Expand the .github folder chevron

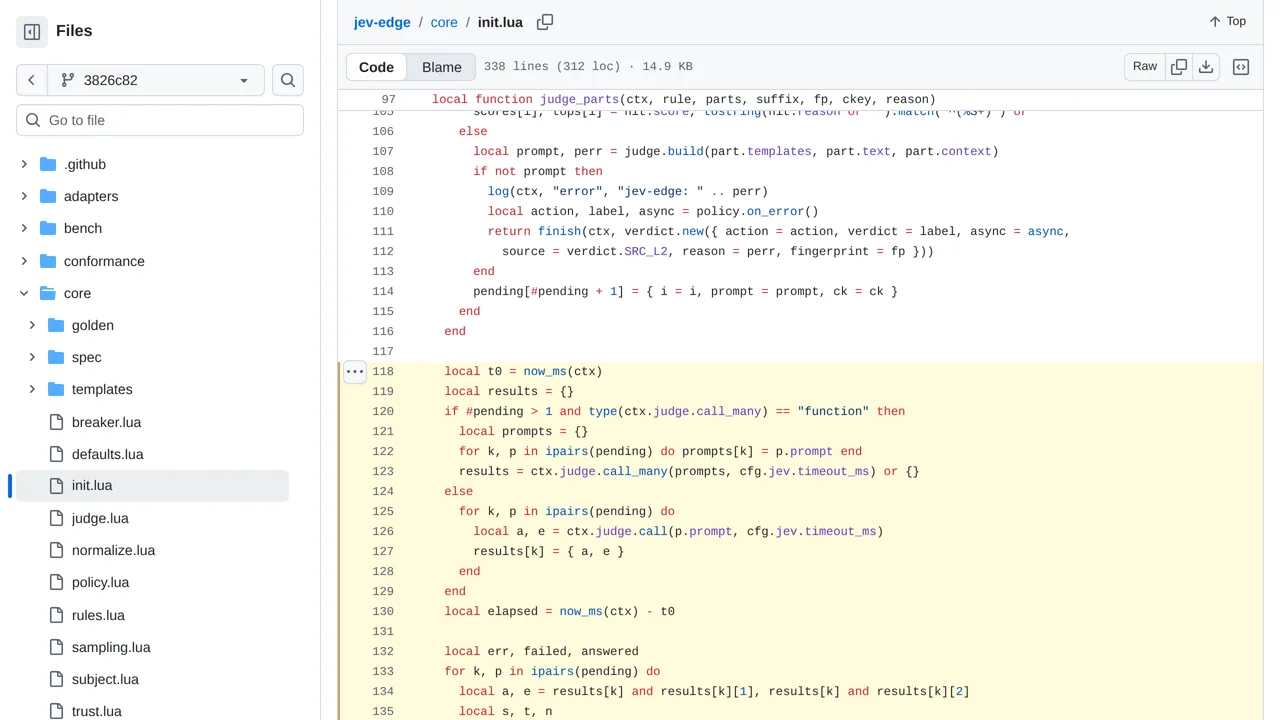coord(24,164)
